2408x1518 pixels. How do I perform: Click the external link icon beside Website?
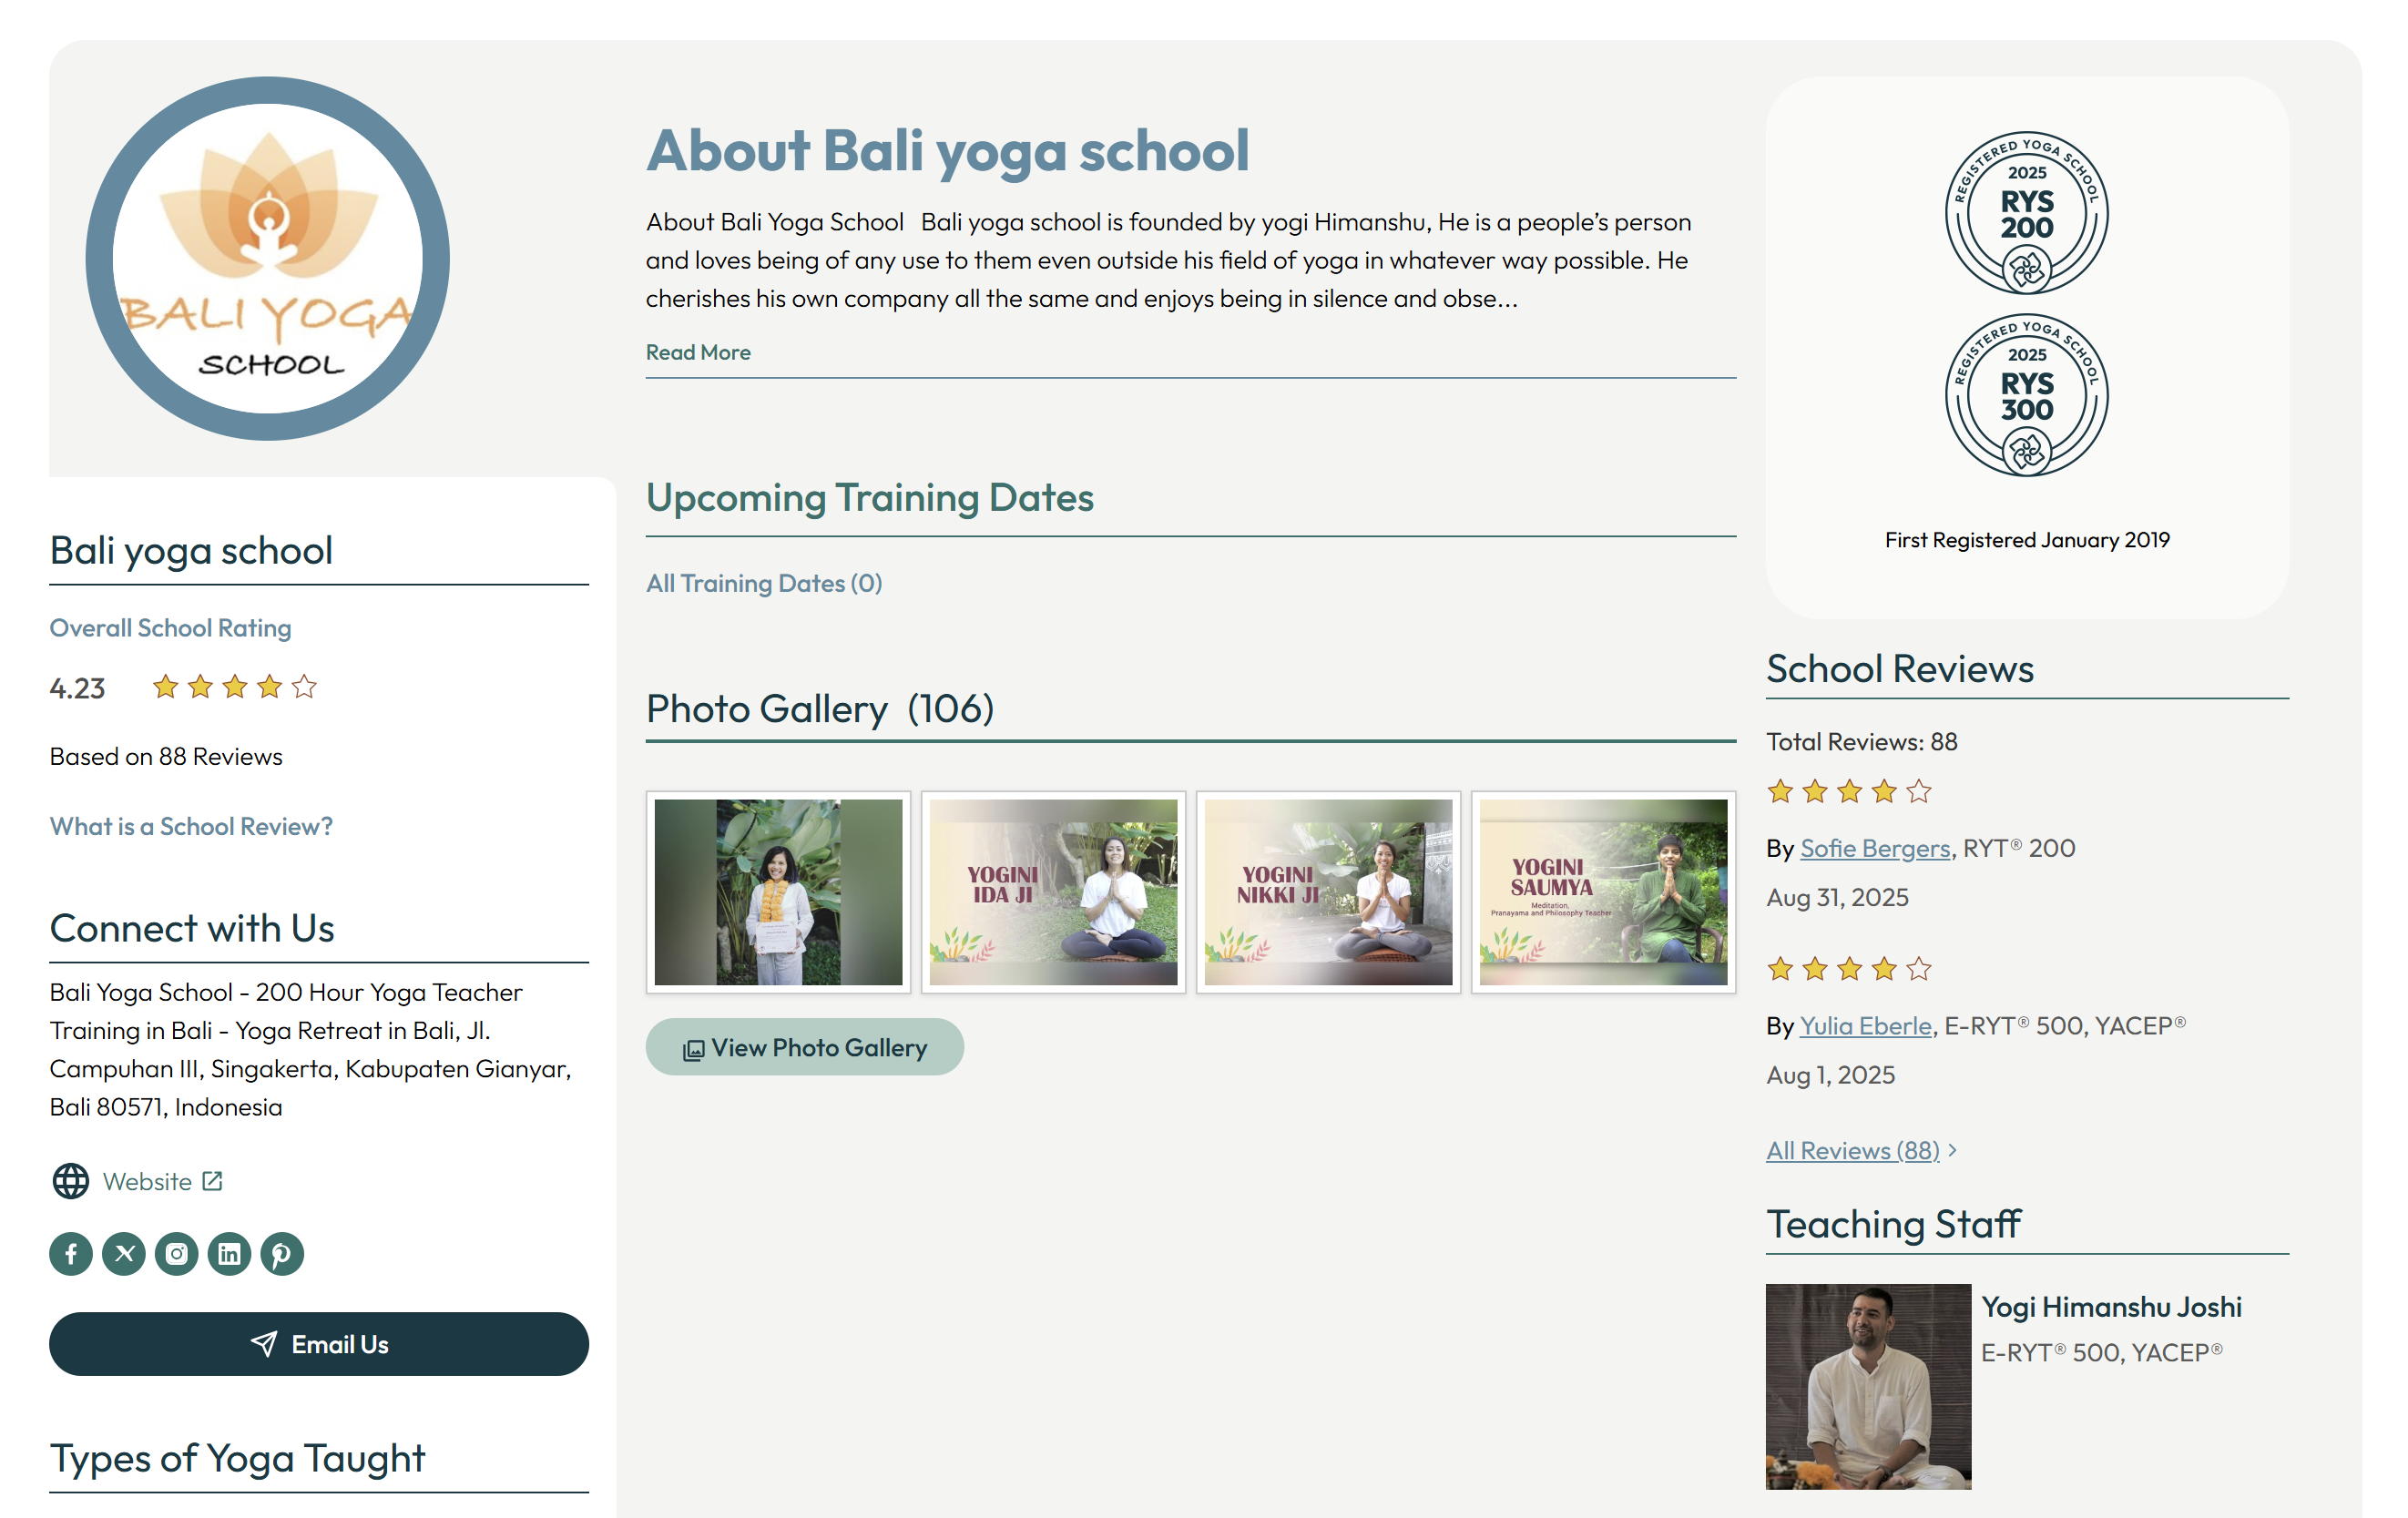[x=211, y=1181]
